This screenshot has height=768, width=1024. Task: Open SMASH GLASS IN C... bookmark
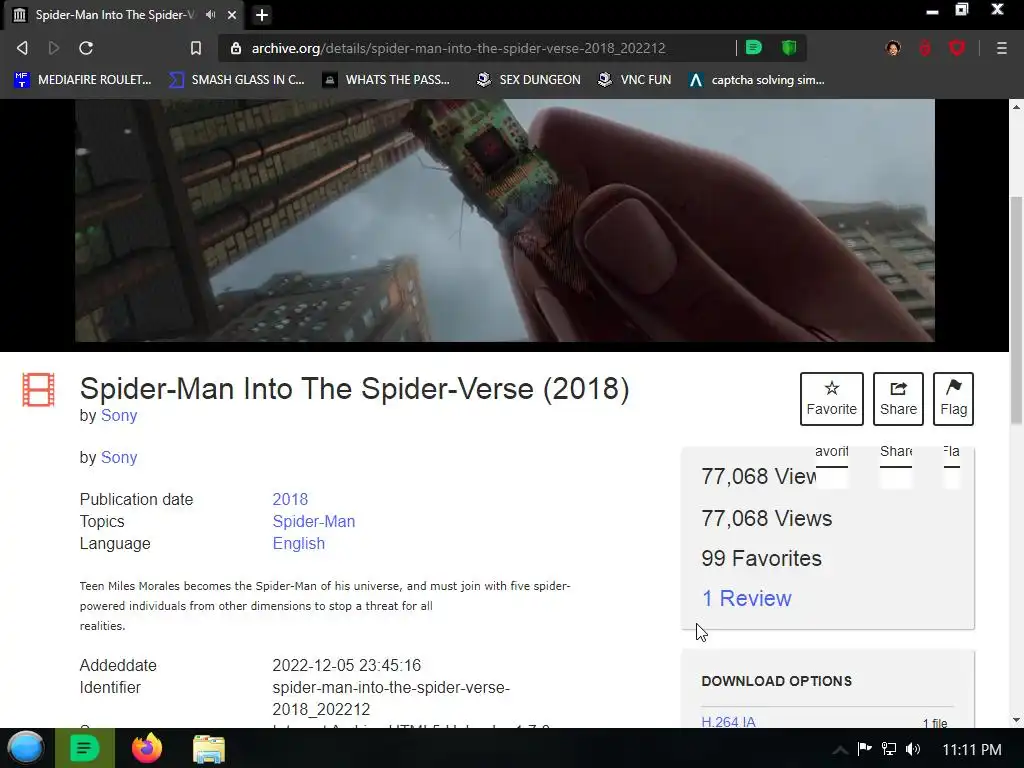point(237,80)
